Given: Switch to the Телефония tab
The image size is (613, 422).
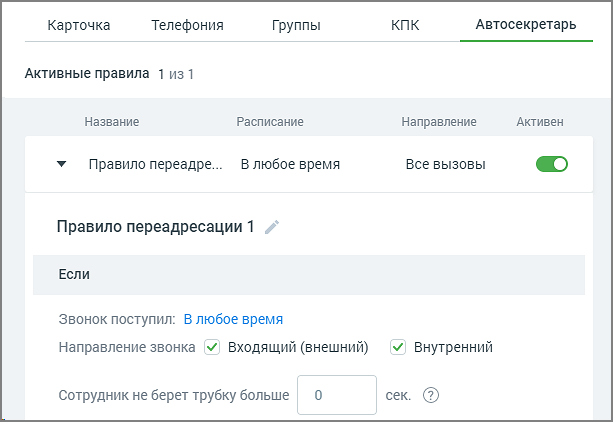Looking at the screenshot, I should (x=187, y=25).
